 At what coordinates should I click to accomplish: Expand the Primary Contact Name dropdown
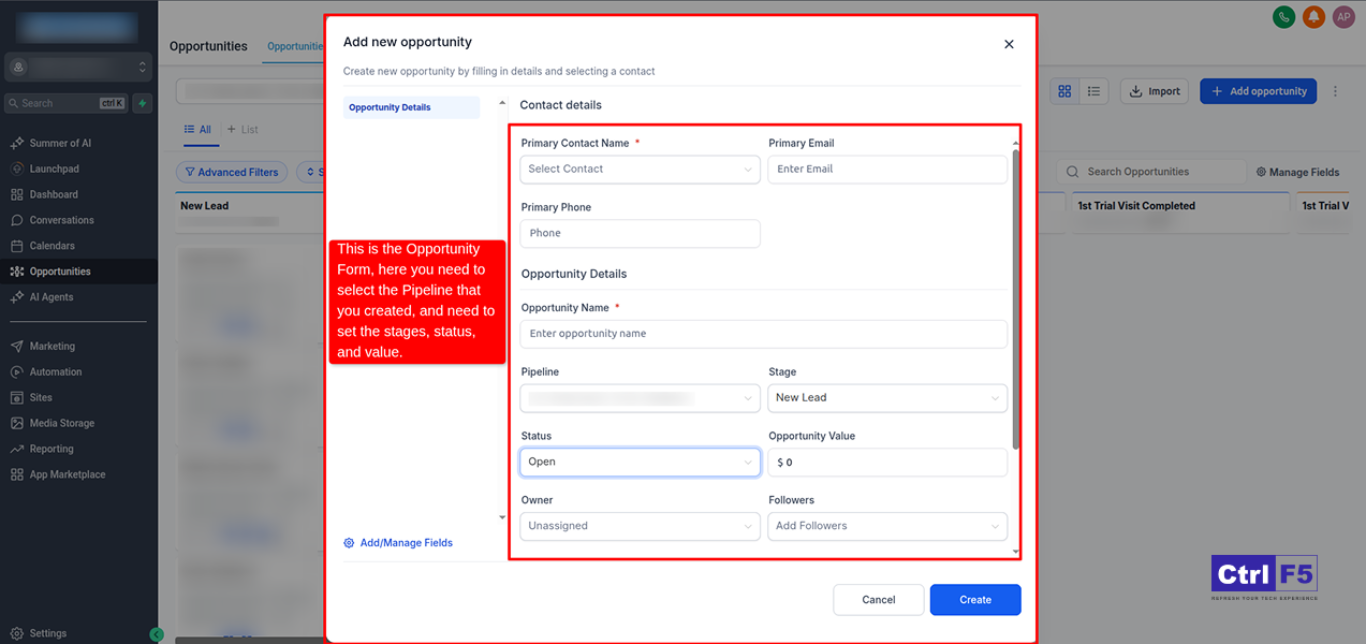click(x=639, y=169)
